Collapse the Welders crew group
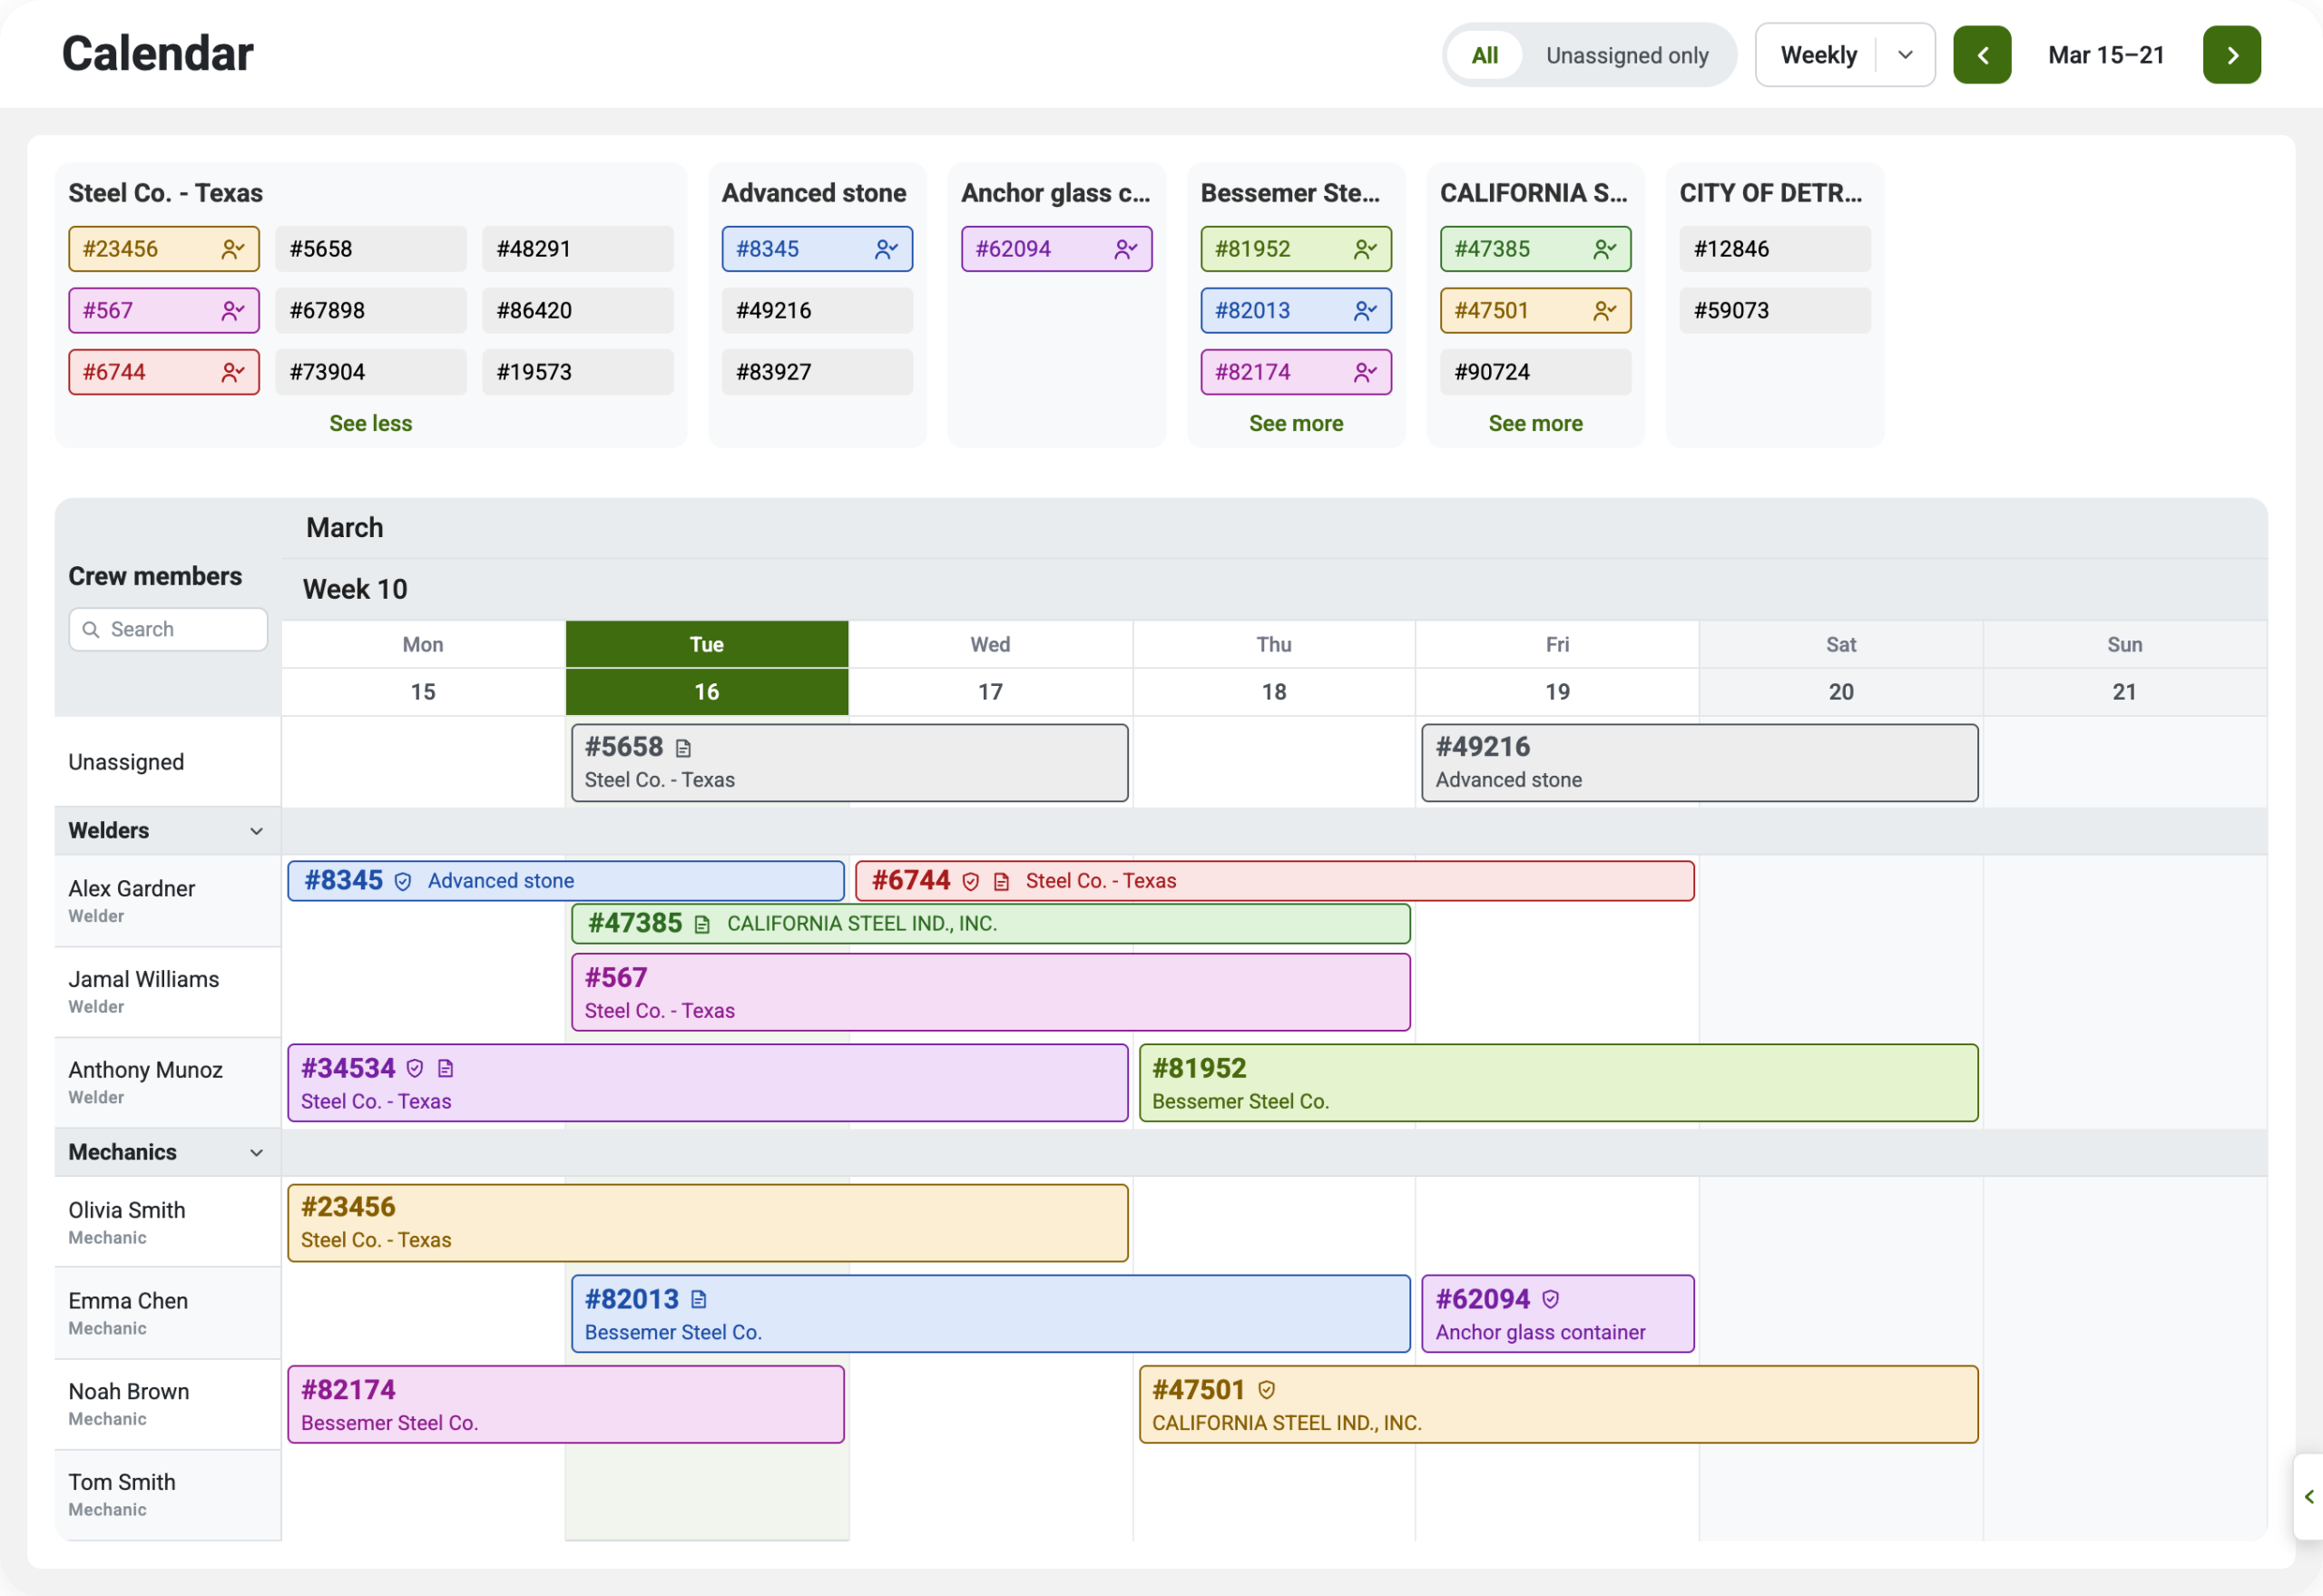 (x=257, y=831)
